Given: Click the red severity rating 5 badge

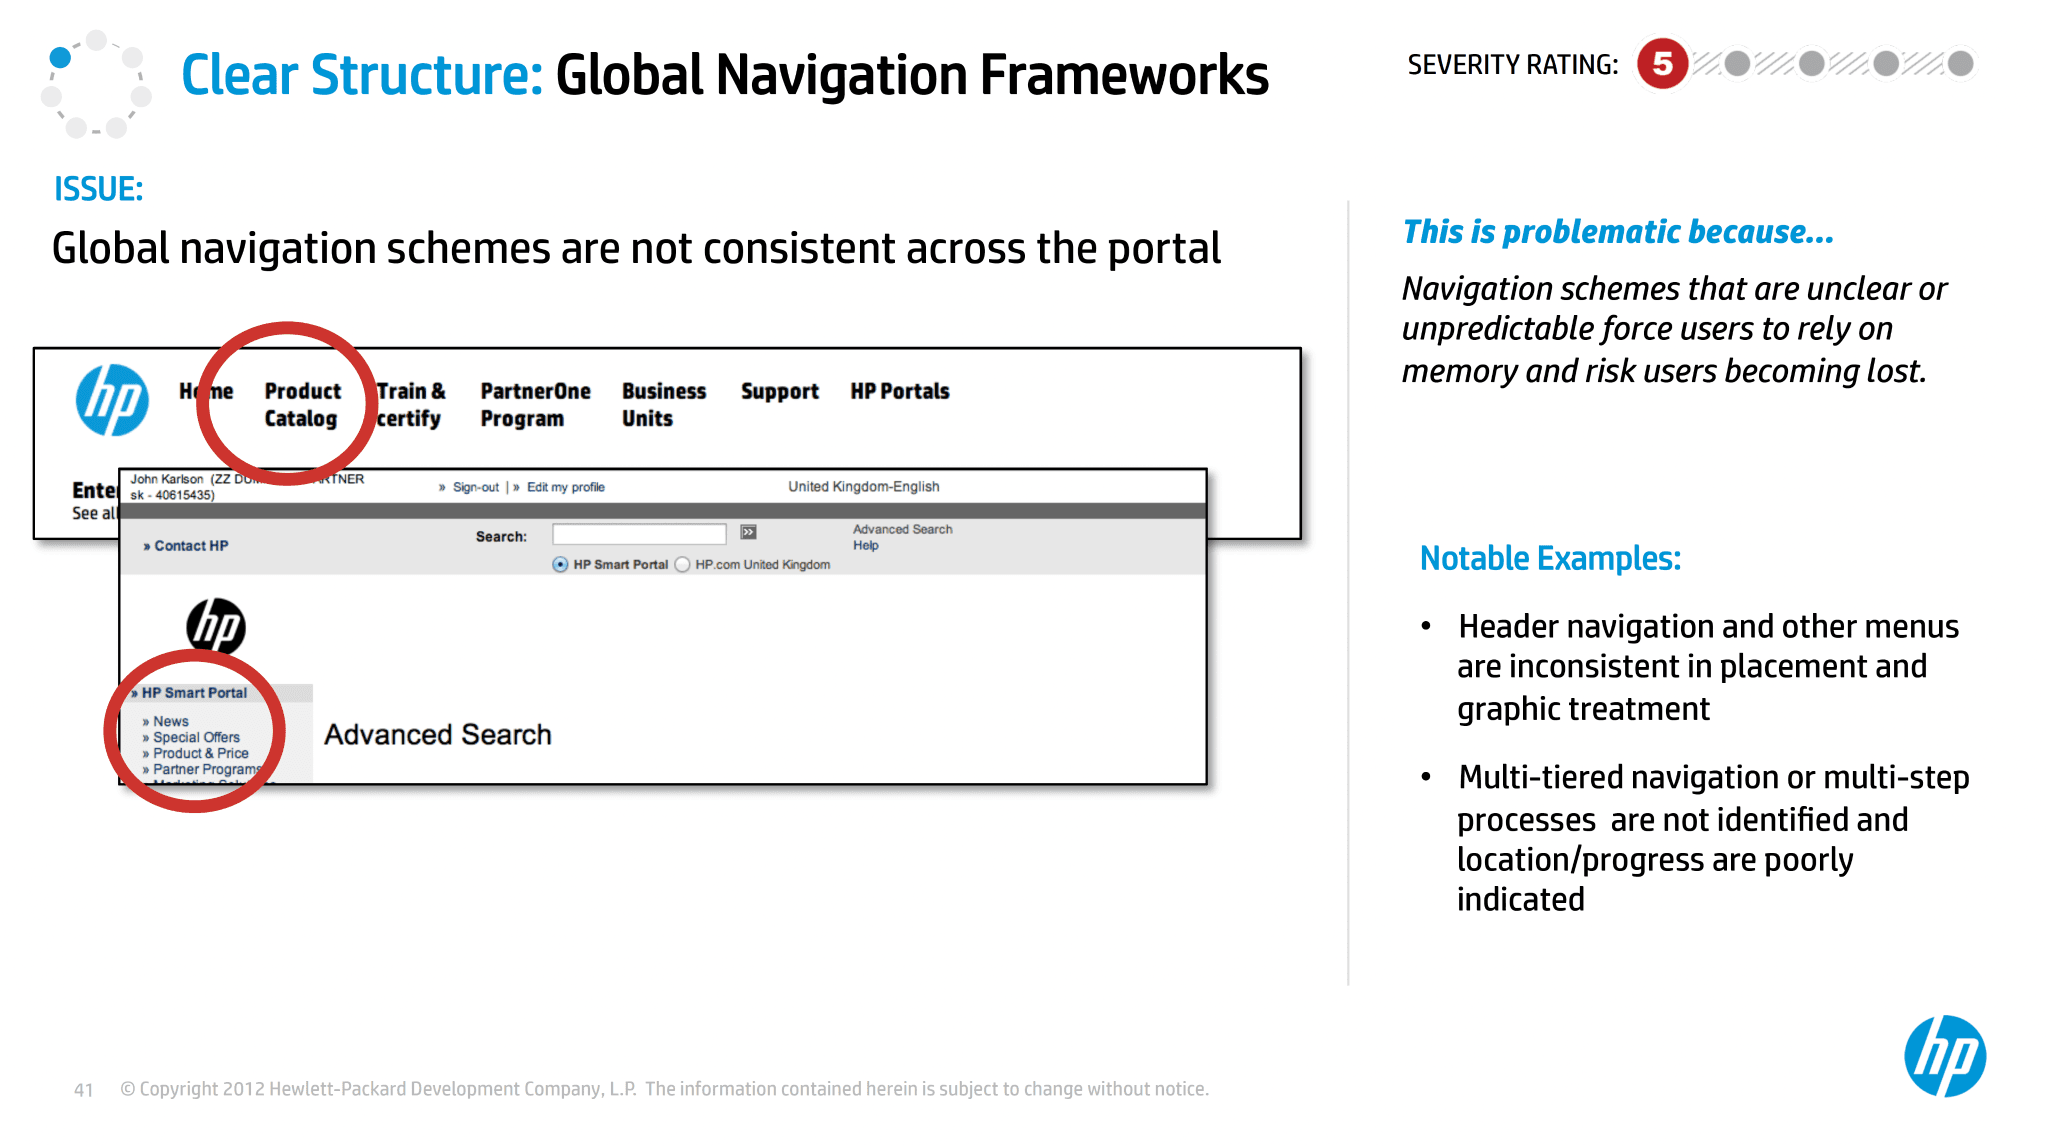Looking at the screenshot, I should [1662, 64].
